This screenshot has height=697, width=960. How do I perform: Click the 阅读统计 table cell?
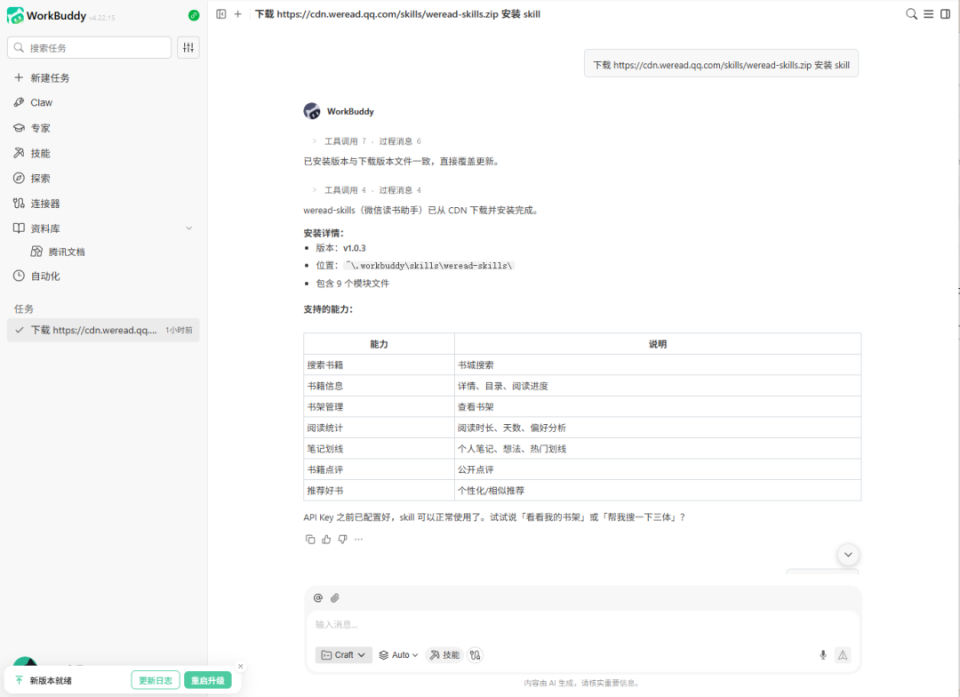pos(379,428)
